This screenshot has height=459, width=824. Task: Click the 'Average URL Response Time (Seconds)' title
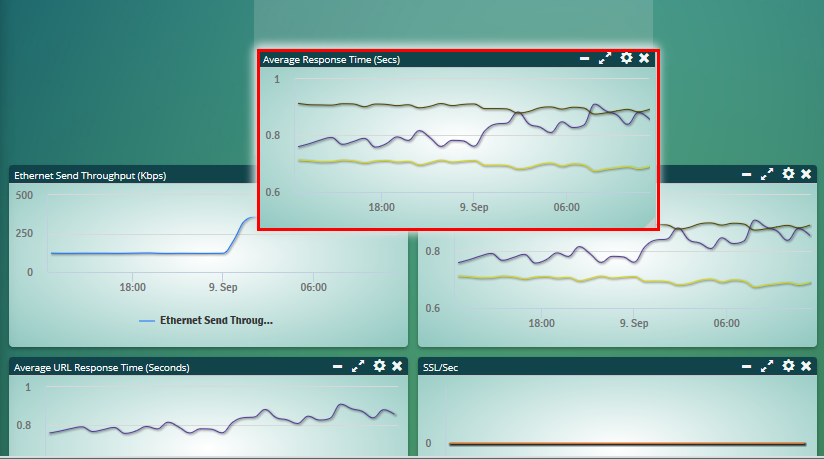point(101,368)
